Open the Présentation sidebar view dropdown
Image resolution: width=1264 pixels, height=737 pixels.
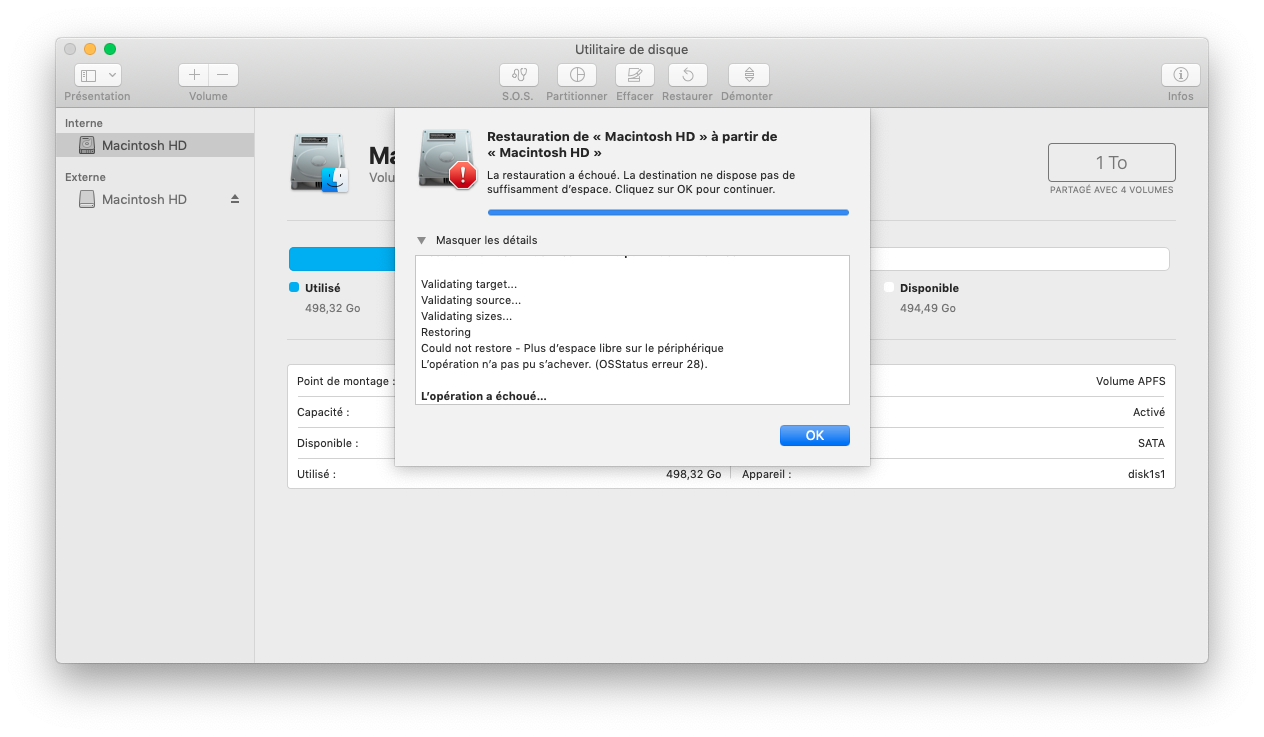coord(98,75)
